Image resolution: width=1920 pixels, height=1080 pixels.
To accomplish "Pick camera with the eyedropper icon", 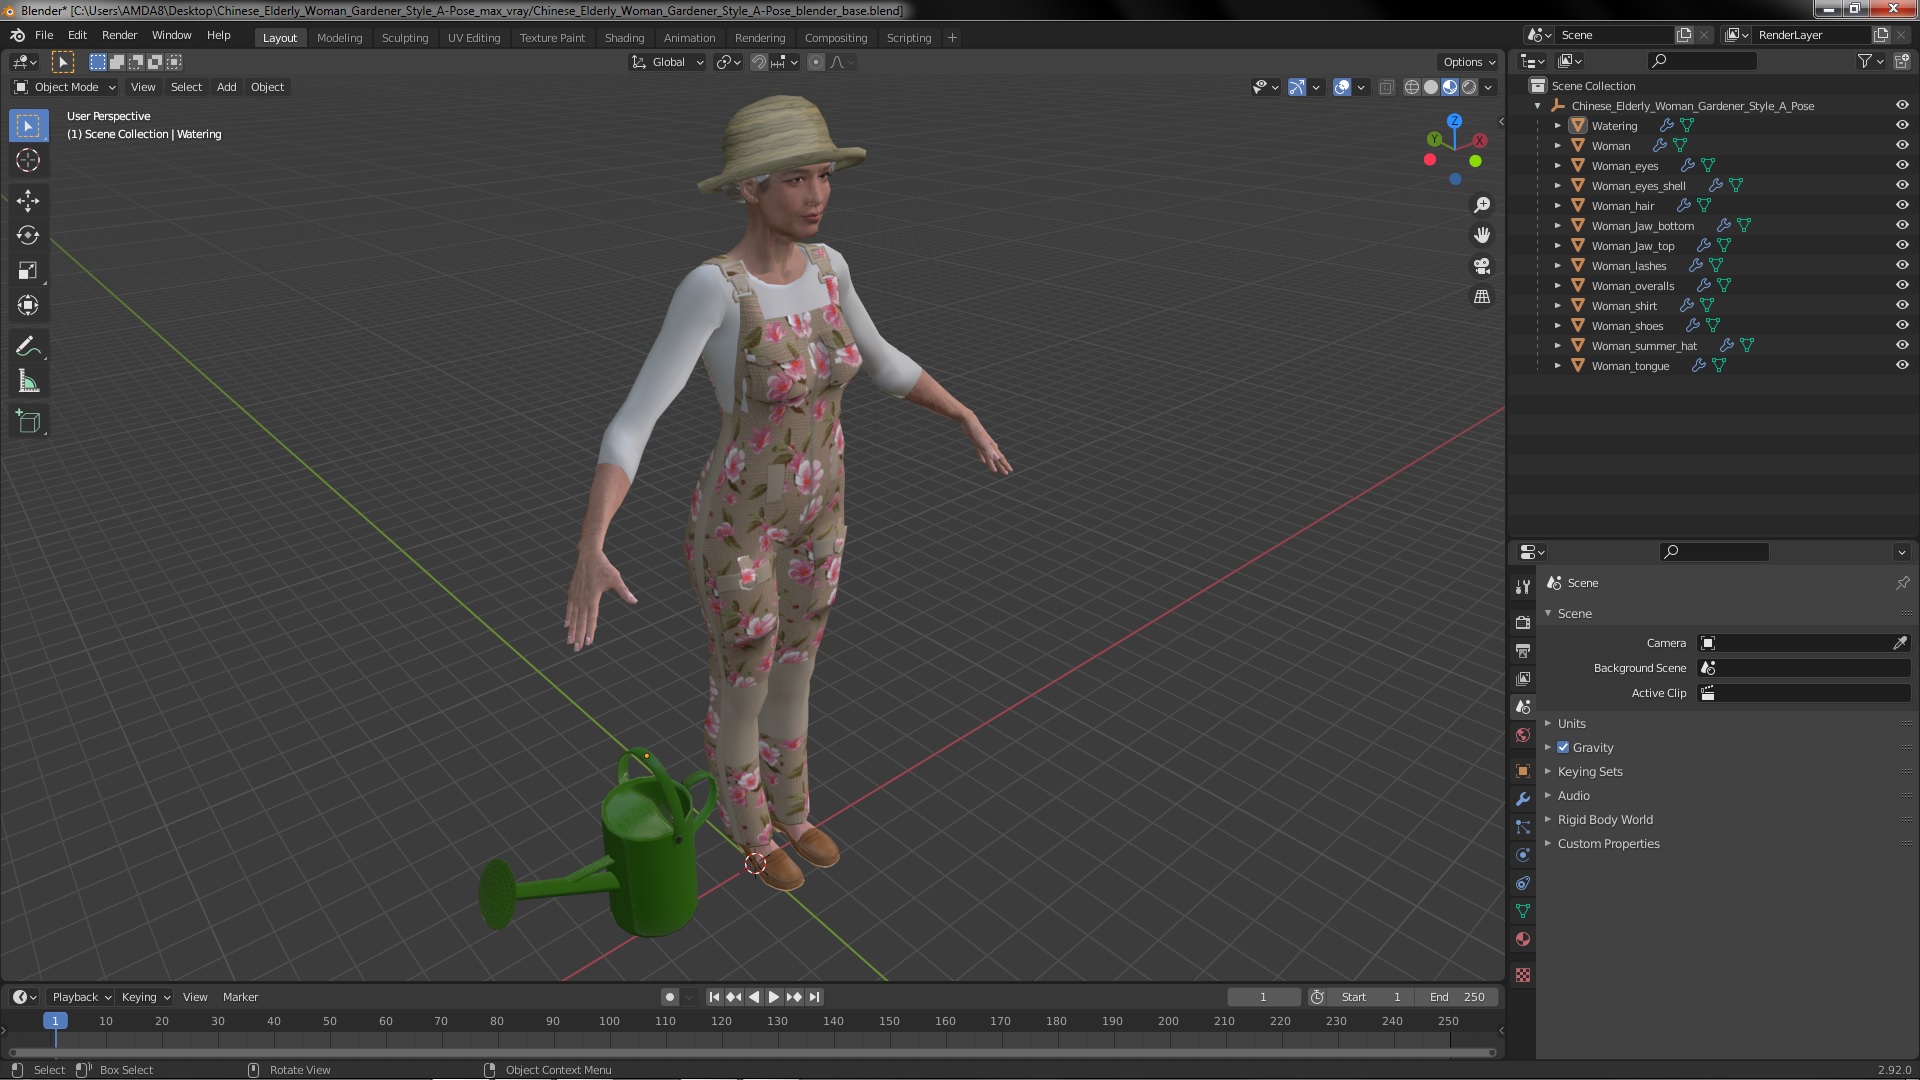I will [1900, 643].
